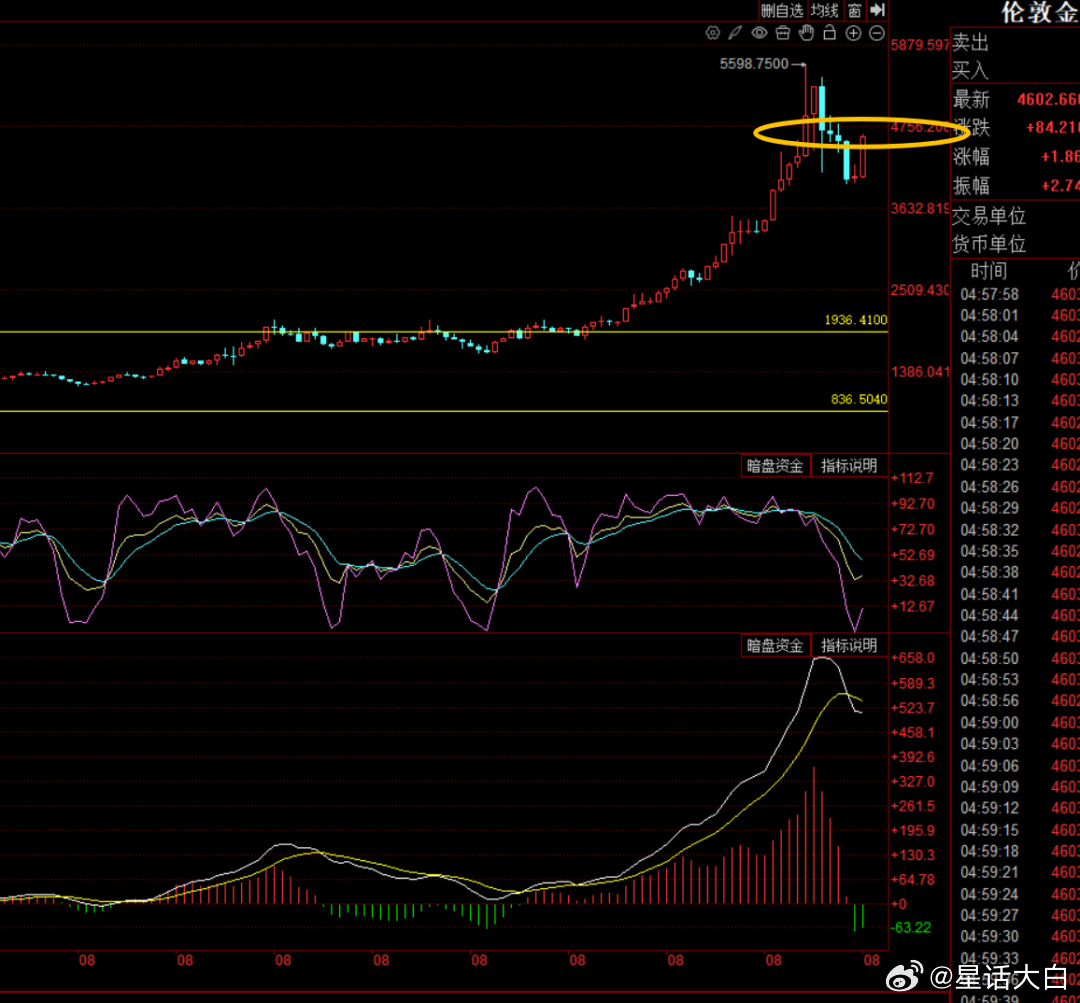Toggle the eye visibility icon
This screenshot has width=1080, height=1003.
click(x=759, y=33)
